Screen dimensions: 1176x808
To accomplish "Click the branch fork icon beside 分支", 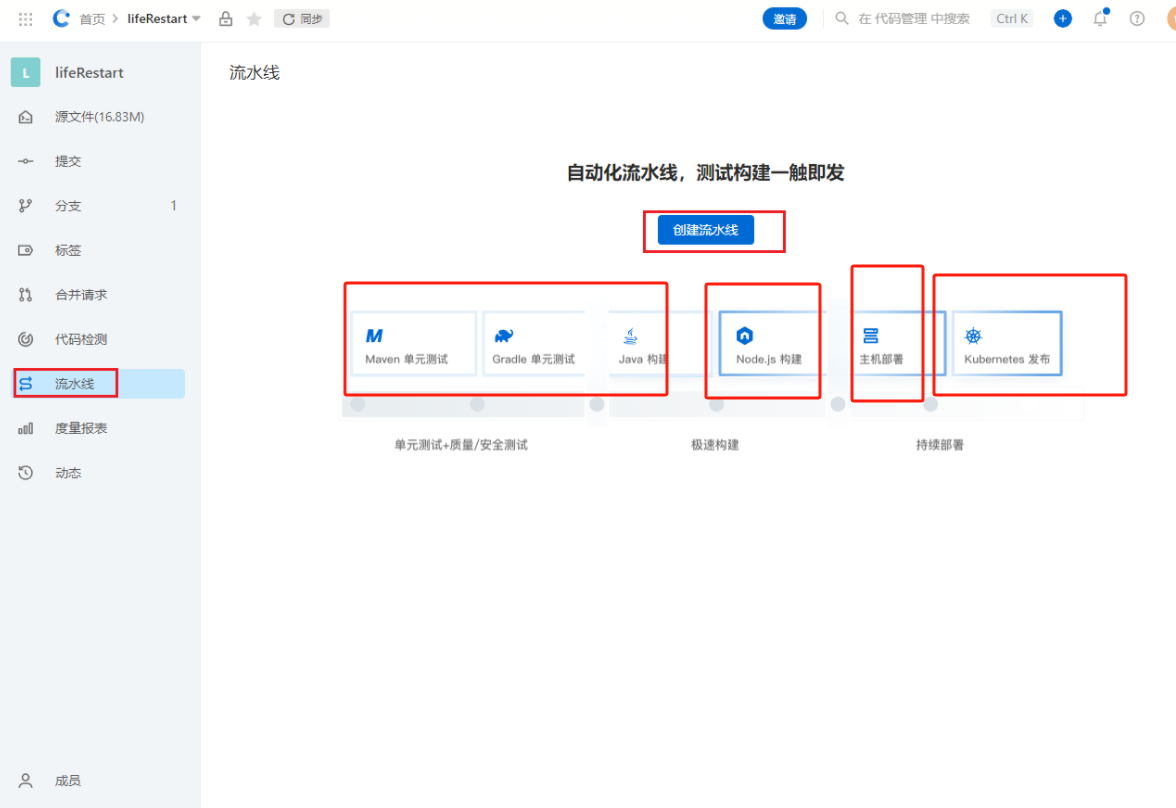I will click(x=26, y=206).
